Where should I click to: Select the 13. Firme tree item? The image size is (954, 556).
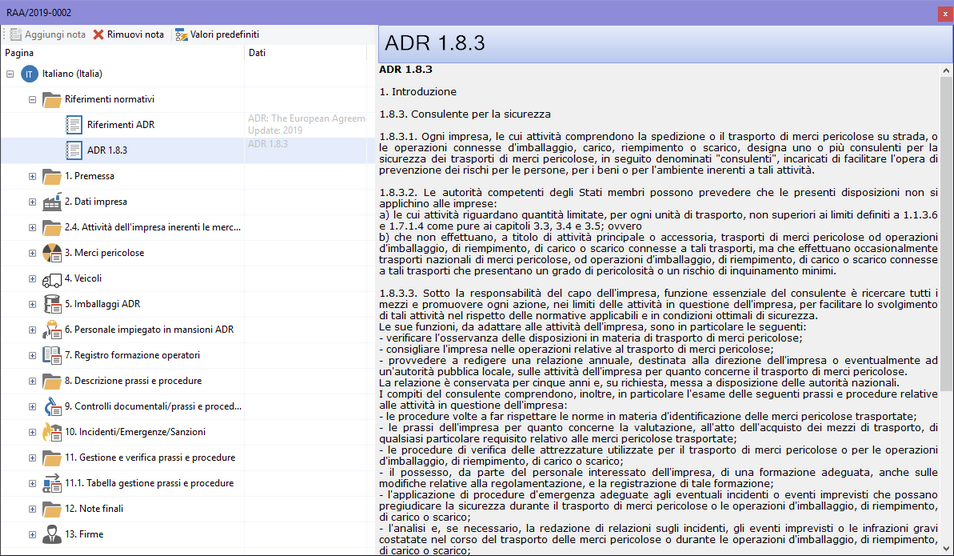point(84,534)
